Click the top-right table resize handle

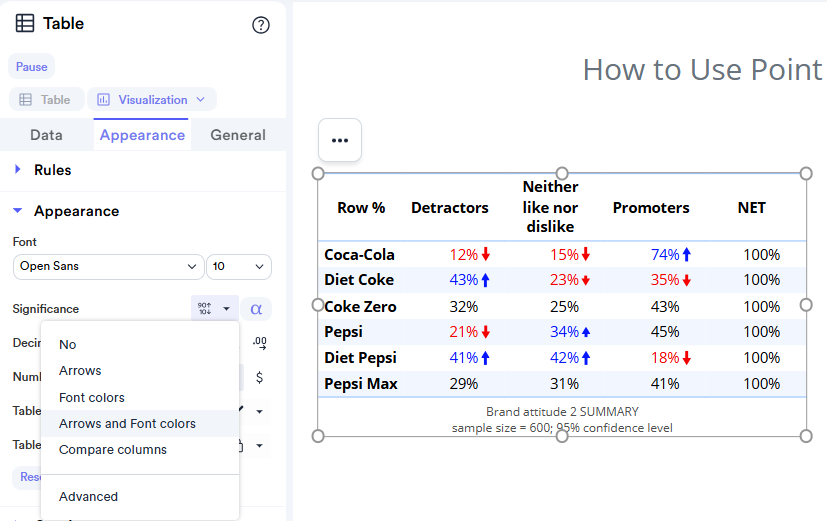click(806, 173)
